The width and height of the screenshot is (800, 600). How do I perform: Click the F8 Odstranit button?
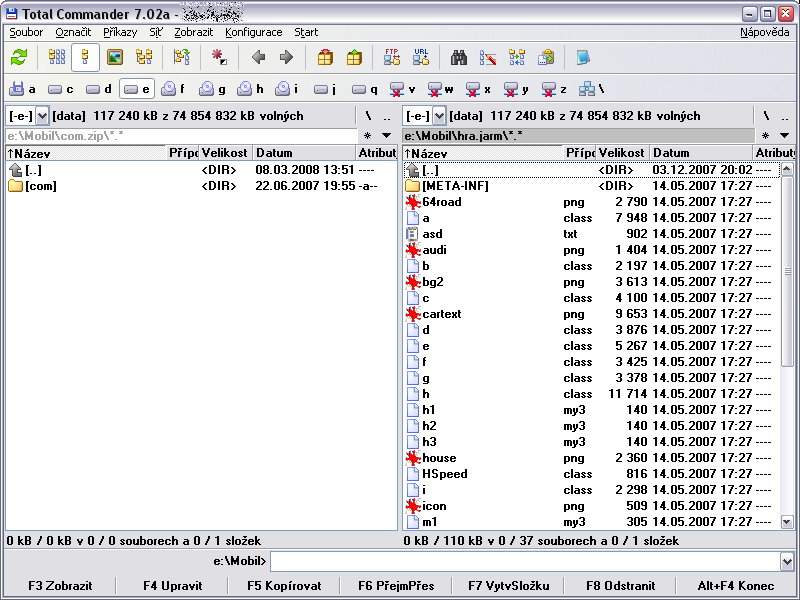(x=620, y=586)
